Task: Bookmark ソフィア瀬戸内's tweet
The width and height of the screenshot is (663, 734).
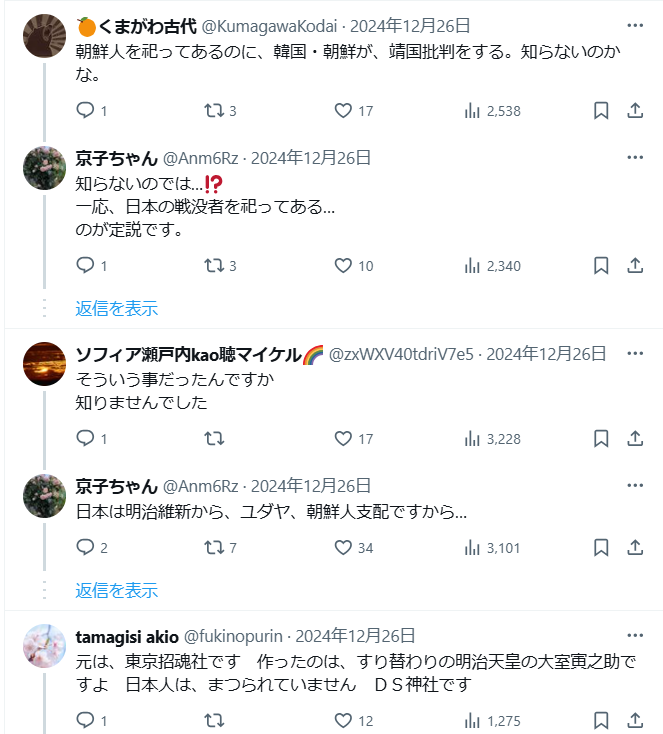Action: tap(601, 438)
